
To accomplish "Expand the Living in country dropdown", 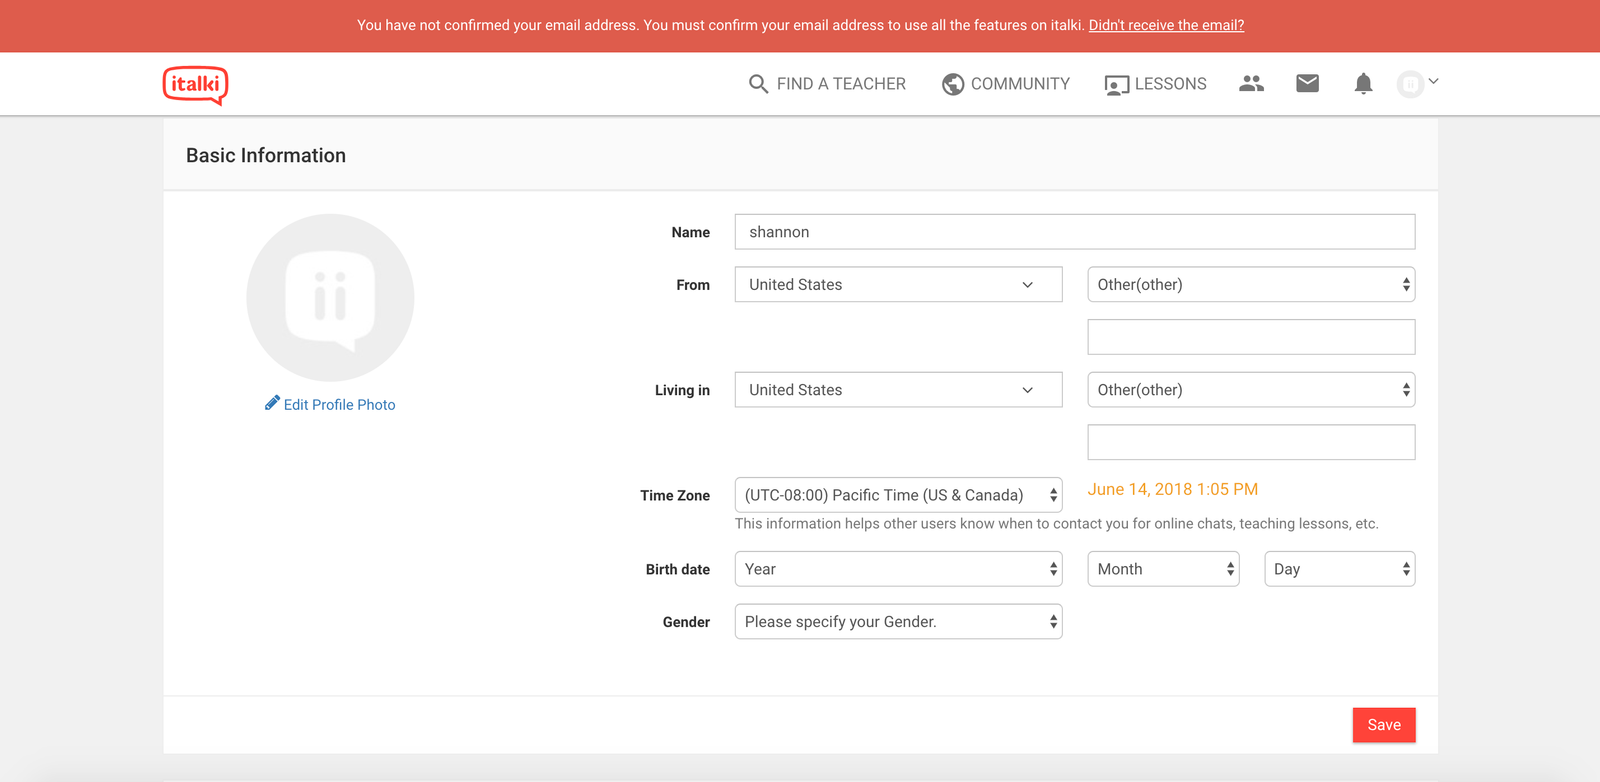I will [898, 390].
